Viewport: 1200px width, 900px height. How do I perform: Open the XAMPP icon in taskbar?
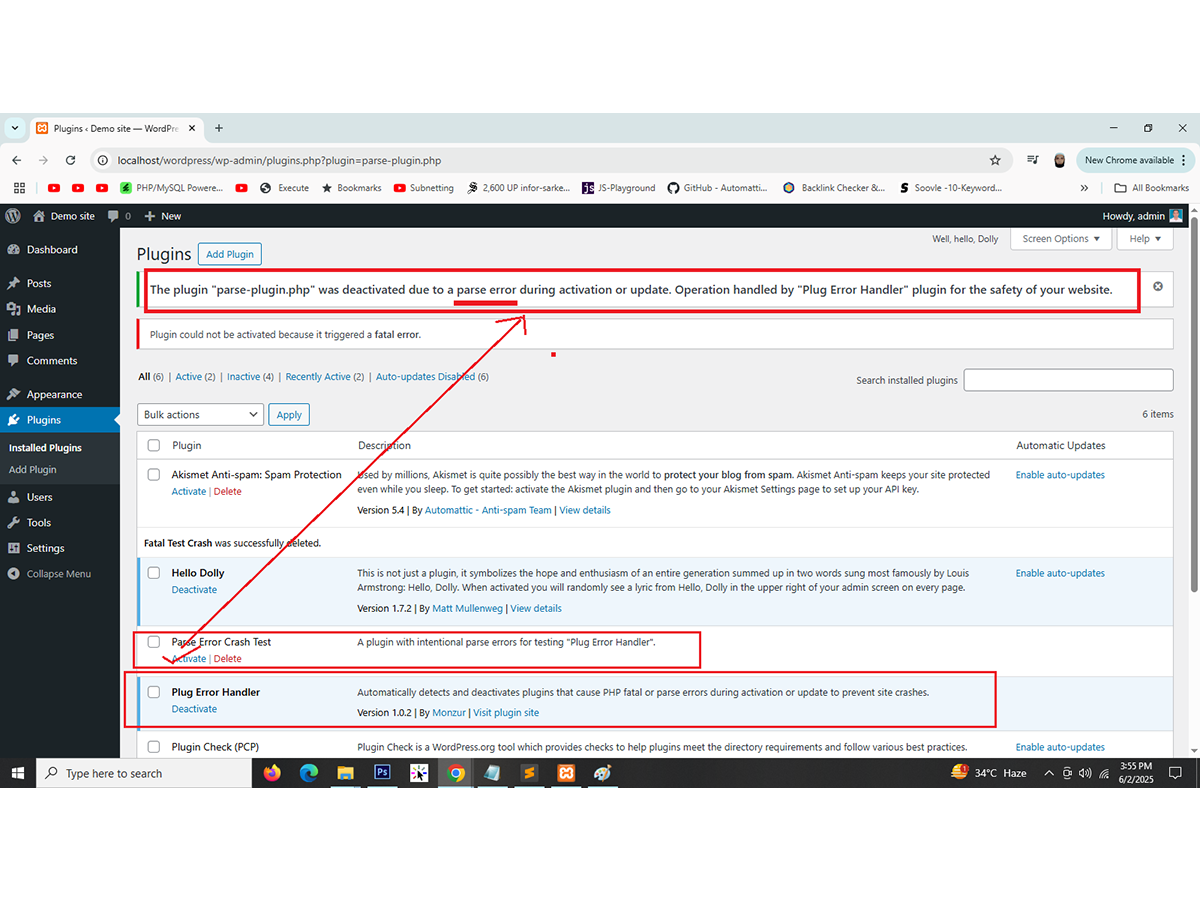pyautogui.click(x=565, y=773)
